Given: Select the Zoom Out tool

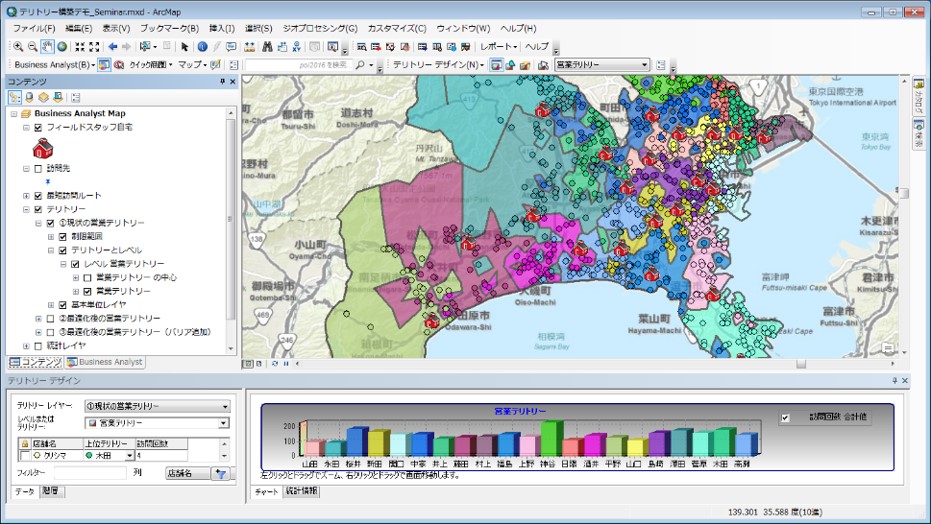Looking at the screenshot, I should tap(33, 47).
